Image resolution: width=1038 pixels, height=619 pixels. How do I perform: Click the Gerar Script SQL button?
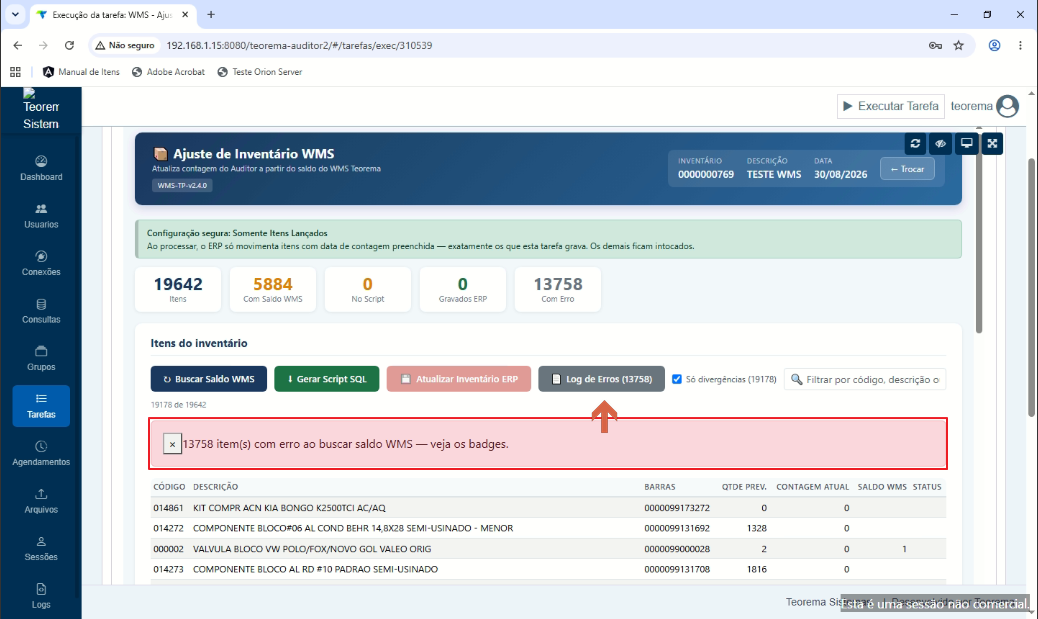327,379
